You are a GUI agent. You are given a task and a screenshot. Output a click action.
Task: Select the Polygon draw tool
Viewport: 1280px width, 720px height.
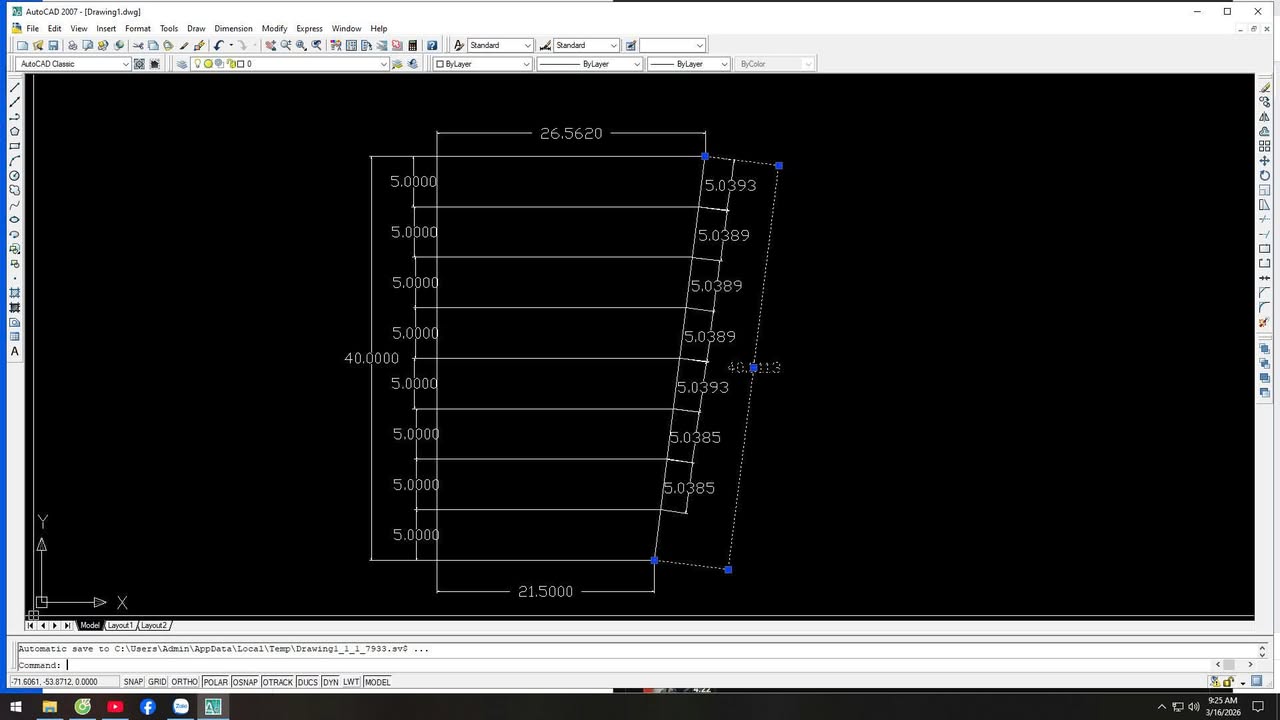pyautogui.click(x=15, y=131)
